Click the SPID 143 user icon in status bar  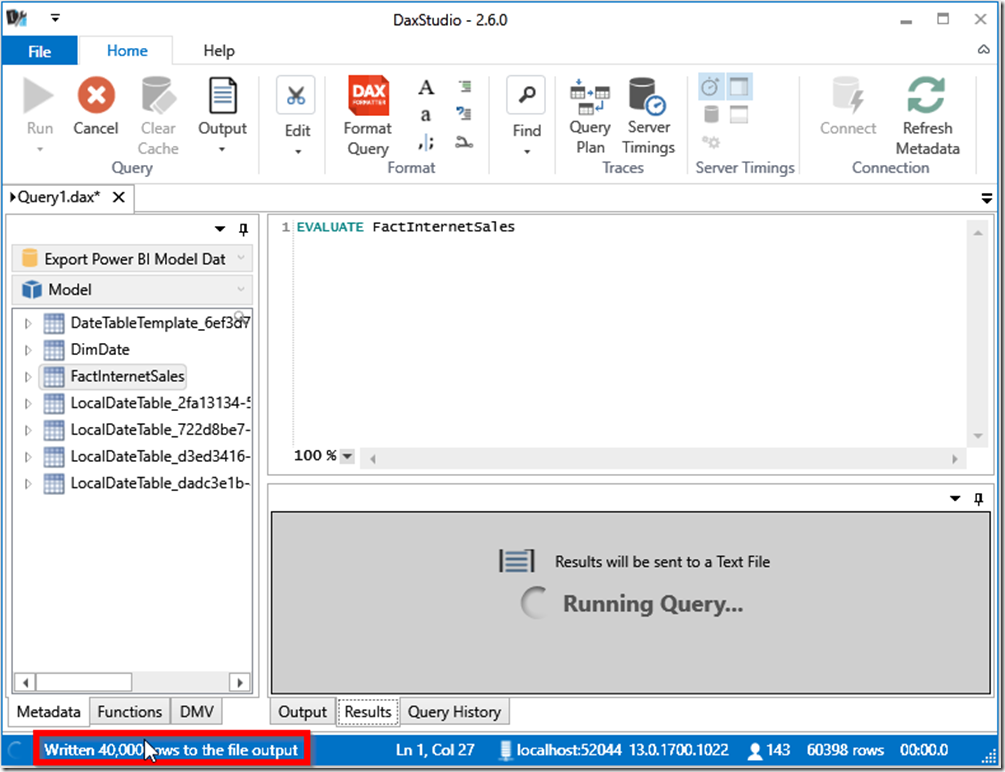tap(756, 750)
